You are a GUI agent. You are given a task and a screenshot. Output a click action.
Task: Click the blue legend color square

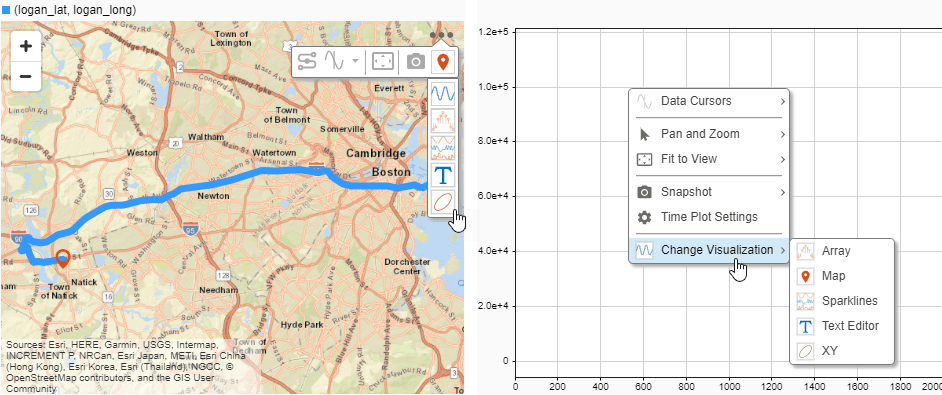click(6, 10)
